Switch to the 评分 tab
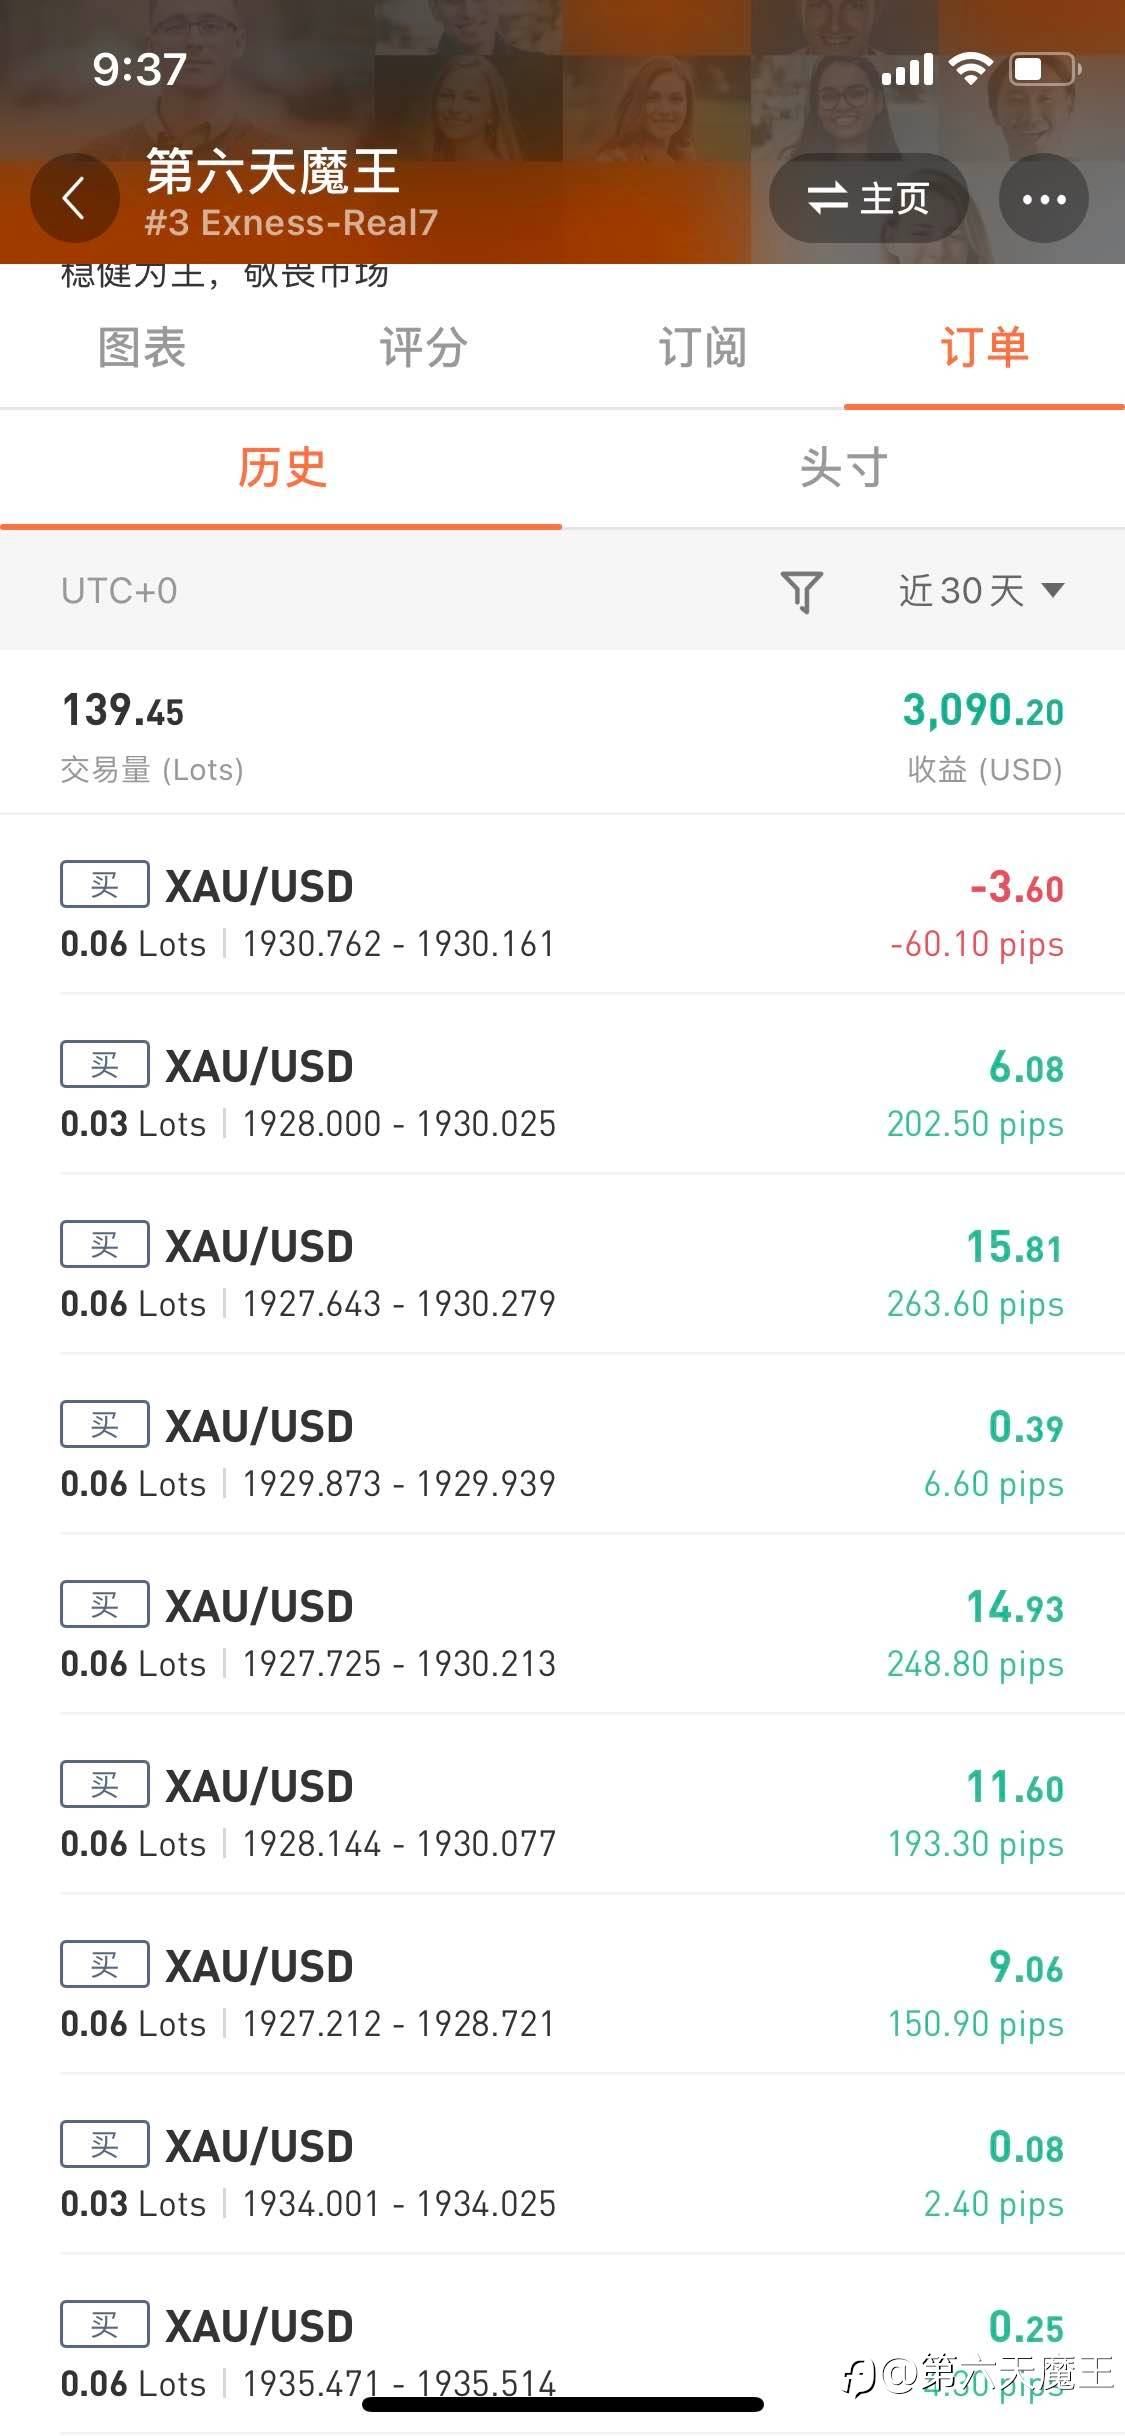The width and height of the screenshot is (1125, 2436). pos(422,347)
